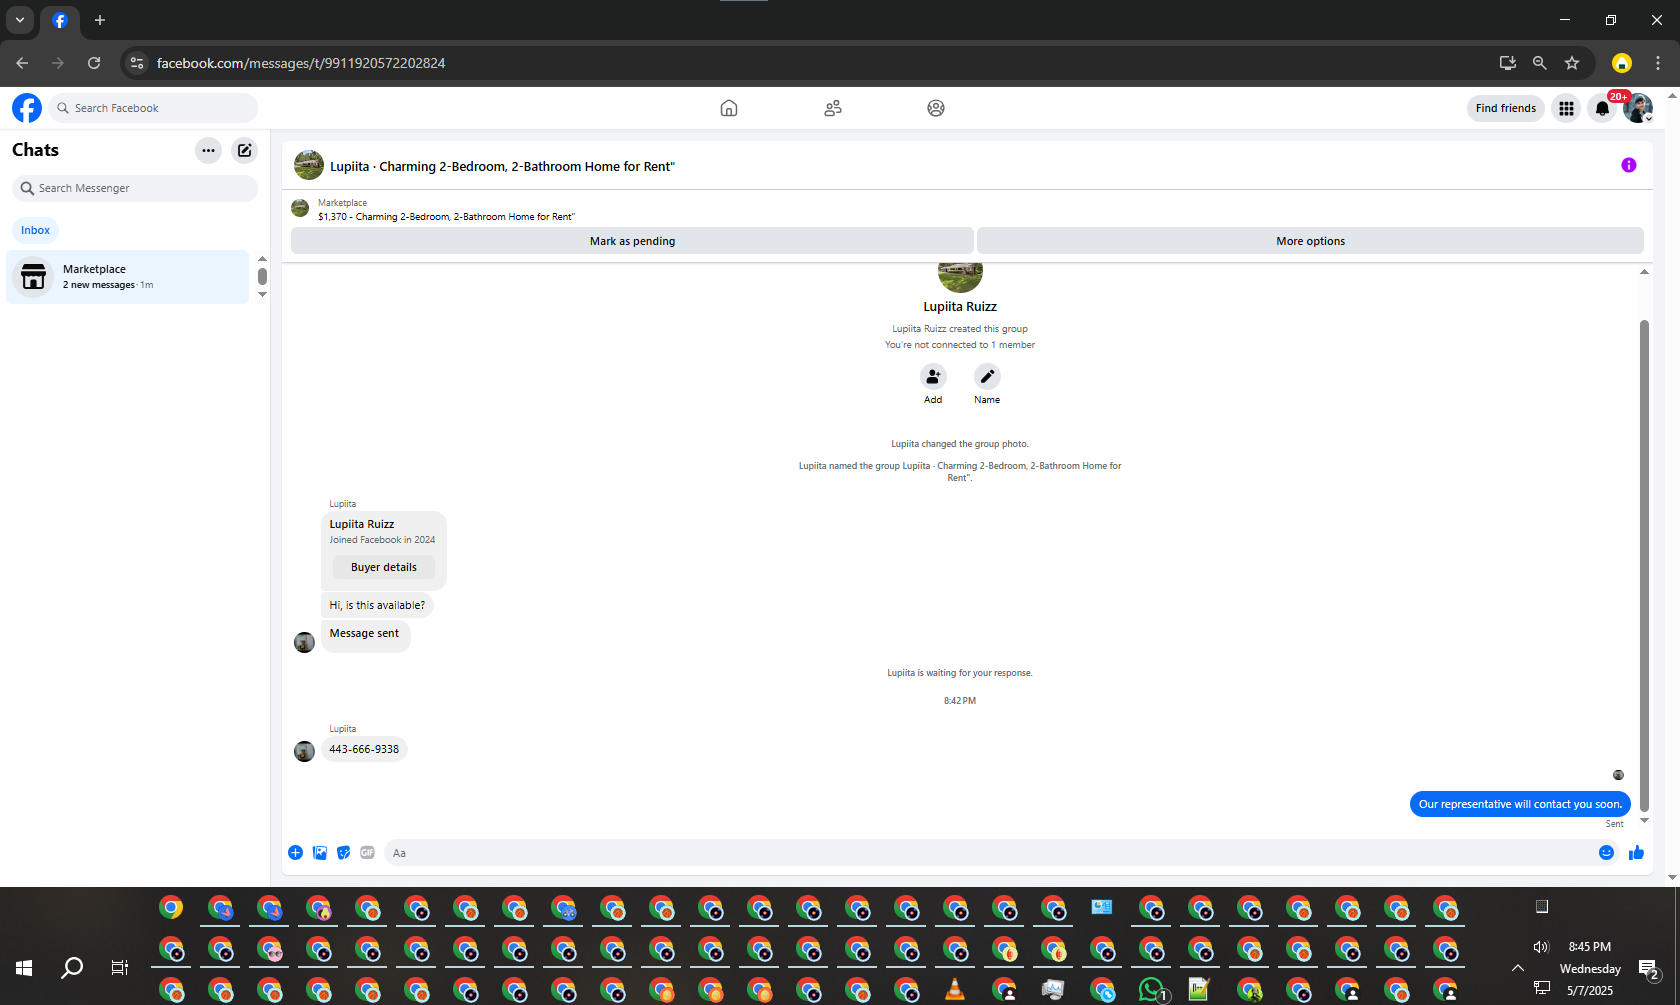Edit group name with the Name pencil icon
The height and width of the screenshot is (1005, 1680).
pyautogui.click(x=987, y=376)
